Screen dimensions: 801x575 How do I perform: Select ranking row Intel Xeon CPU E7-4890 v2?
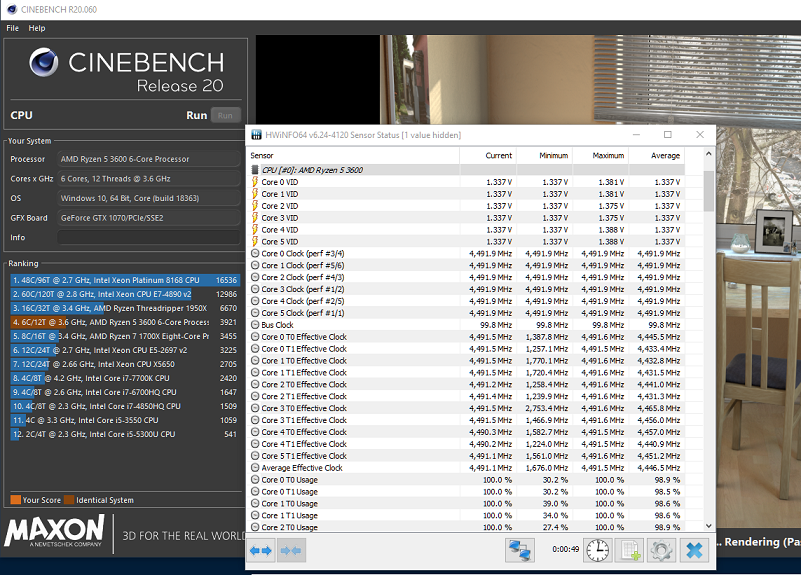pyautogui.click(x=125, y=294)
